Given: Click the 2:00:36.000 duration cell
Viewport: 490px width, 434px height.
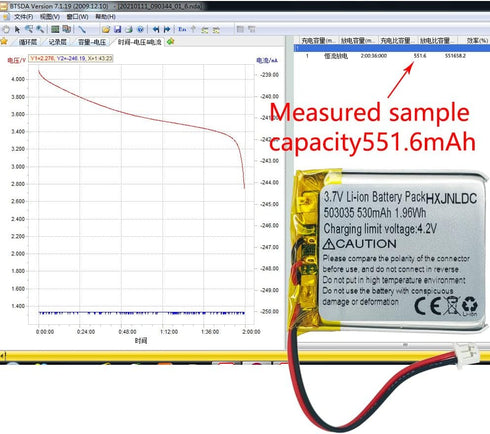Looking at the screenshot, I should click(x=374, y=56).
